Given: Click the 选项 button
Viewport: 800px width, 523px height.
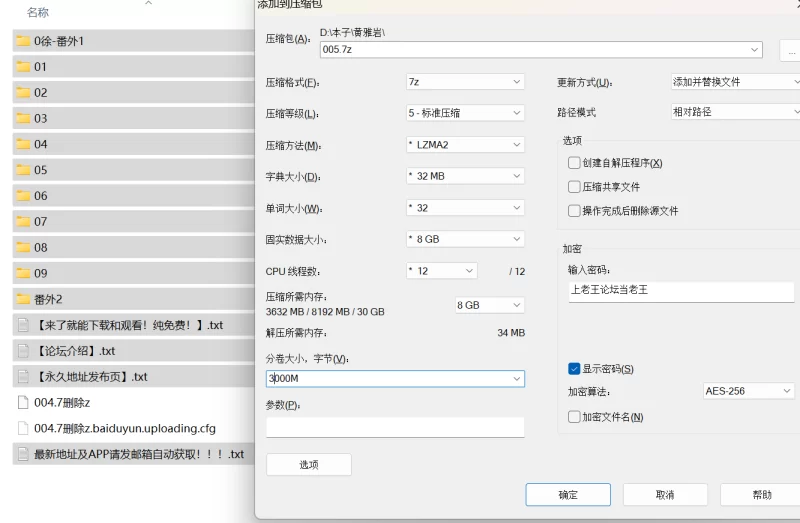Looking at the screenshot, I should pyautogui.click(x=309, y=464).
